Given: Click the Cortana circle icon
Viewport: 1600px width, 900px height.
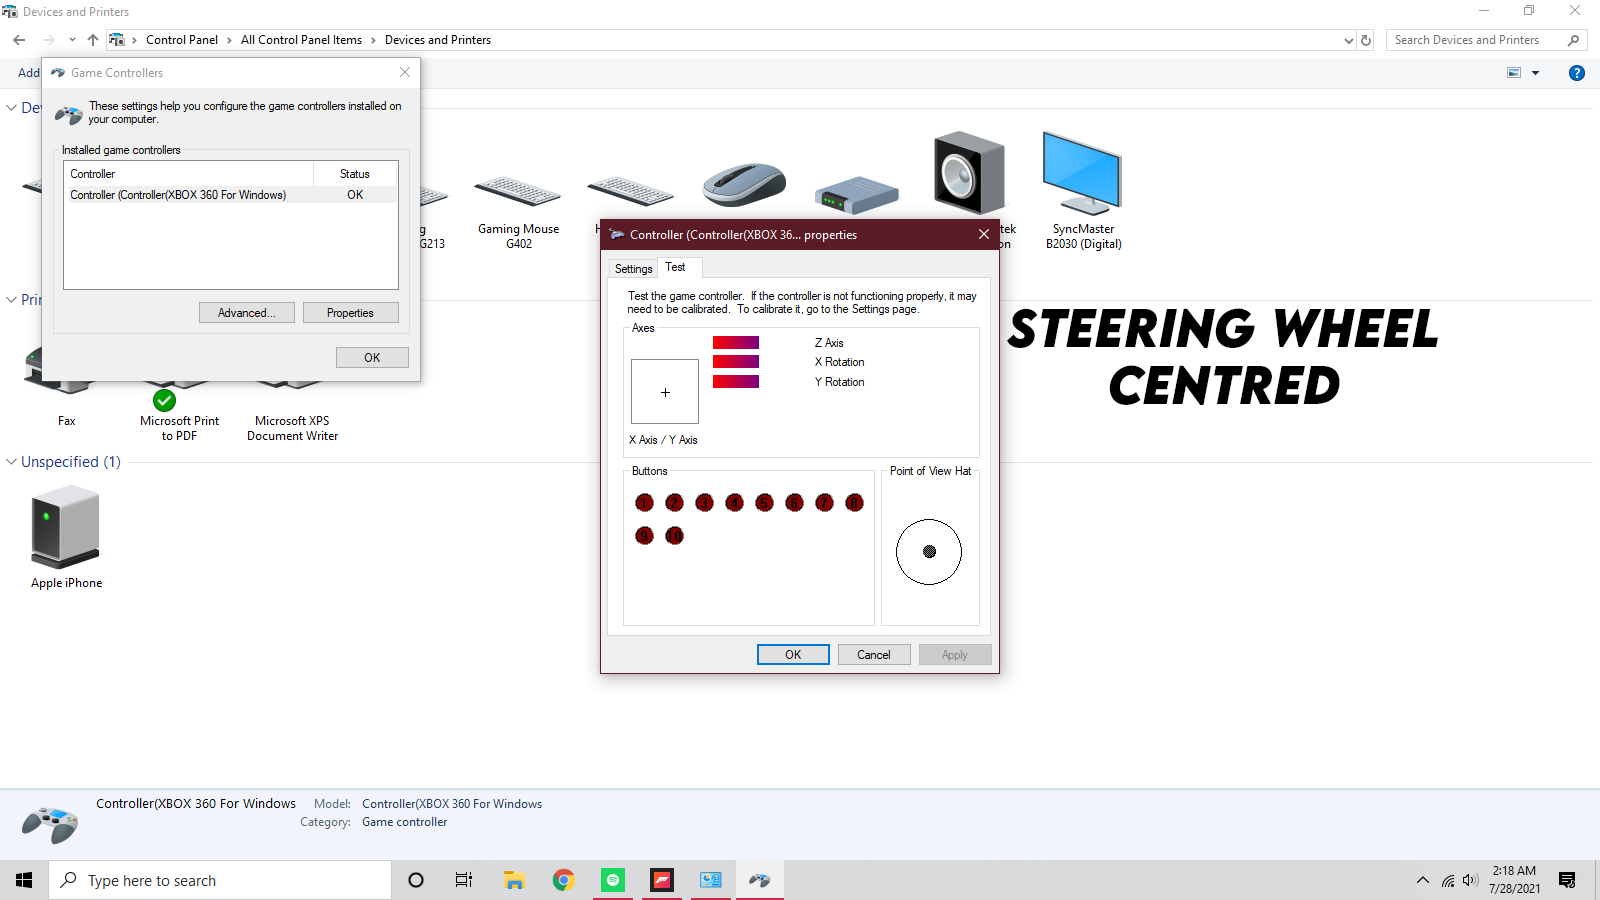Looking at the screenshot, I should [x=416, y=880].
